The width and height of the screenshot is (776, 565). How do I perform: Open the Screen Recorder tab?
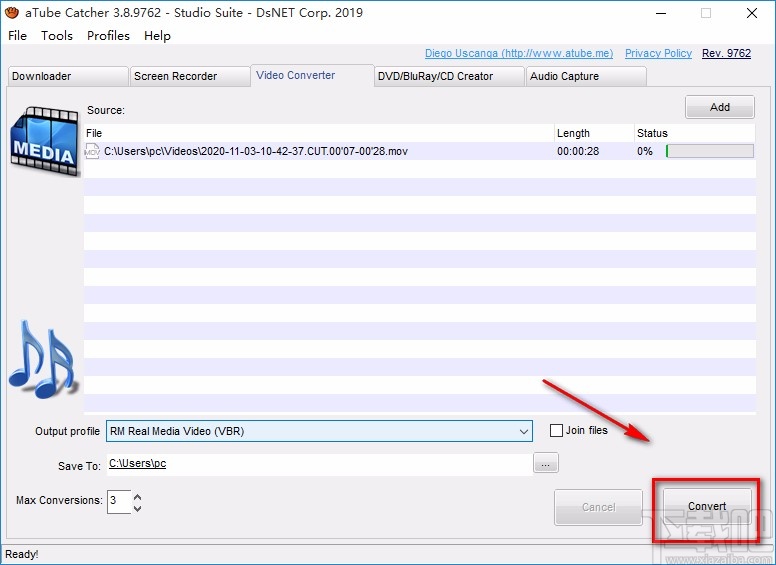point(187,76)
